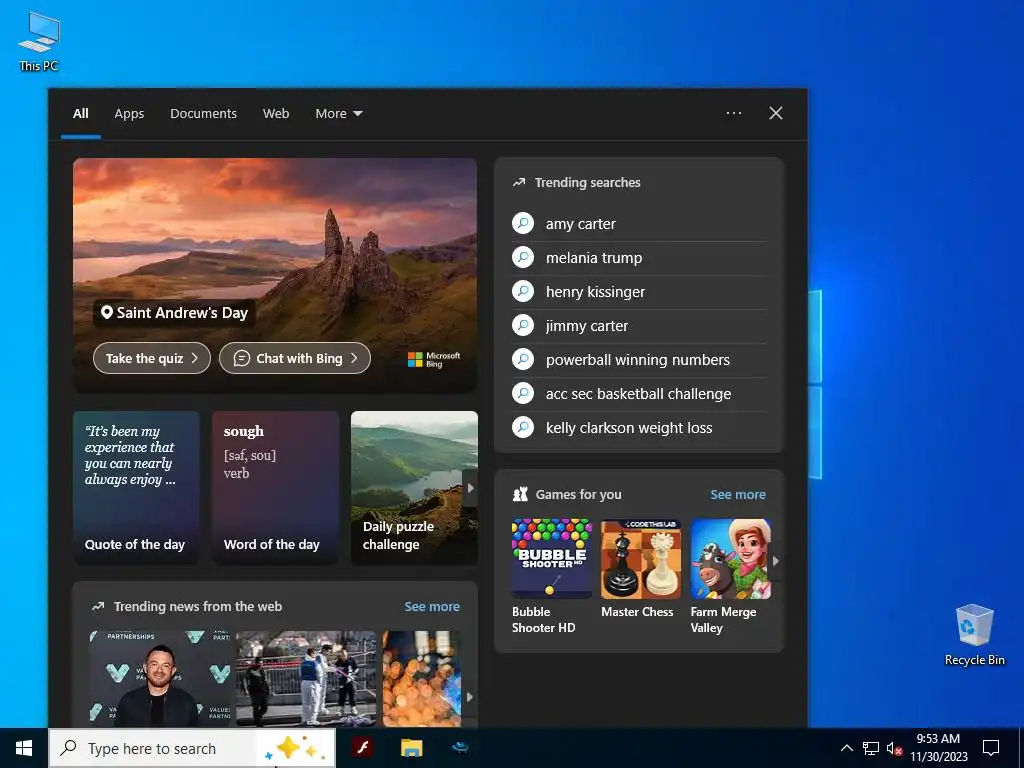
Task: Open the news thumbnail with officers in white
Action: 306,679
